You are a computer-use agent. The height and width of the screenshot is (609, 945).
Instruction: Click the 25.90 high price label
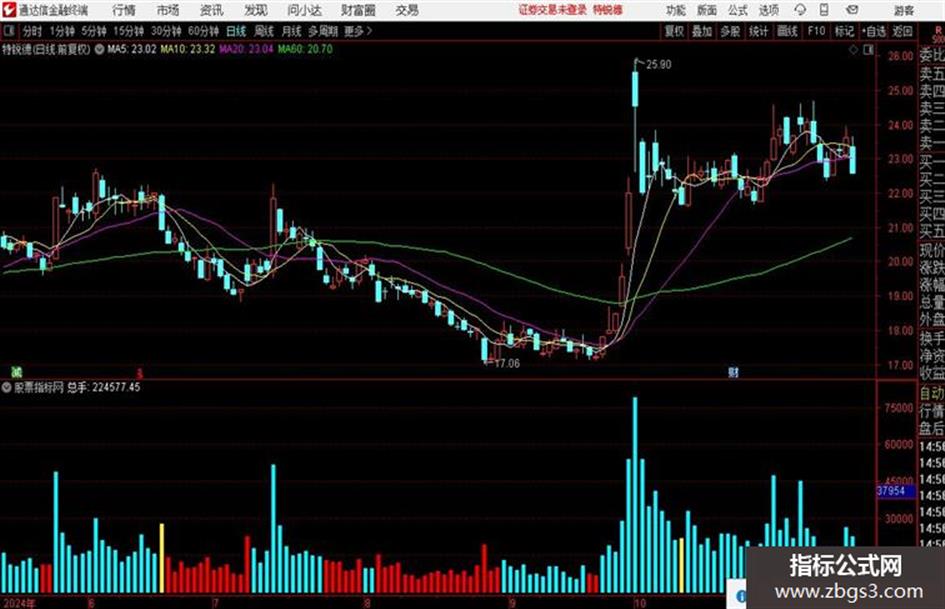(658, 65)
